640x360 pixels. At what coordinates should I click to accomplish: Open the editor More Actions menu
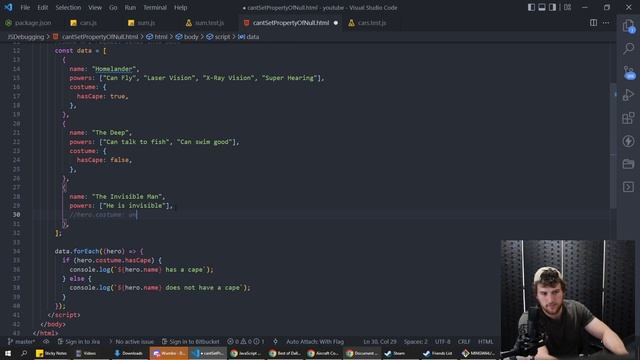coord(606,23)
